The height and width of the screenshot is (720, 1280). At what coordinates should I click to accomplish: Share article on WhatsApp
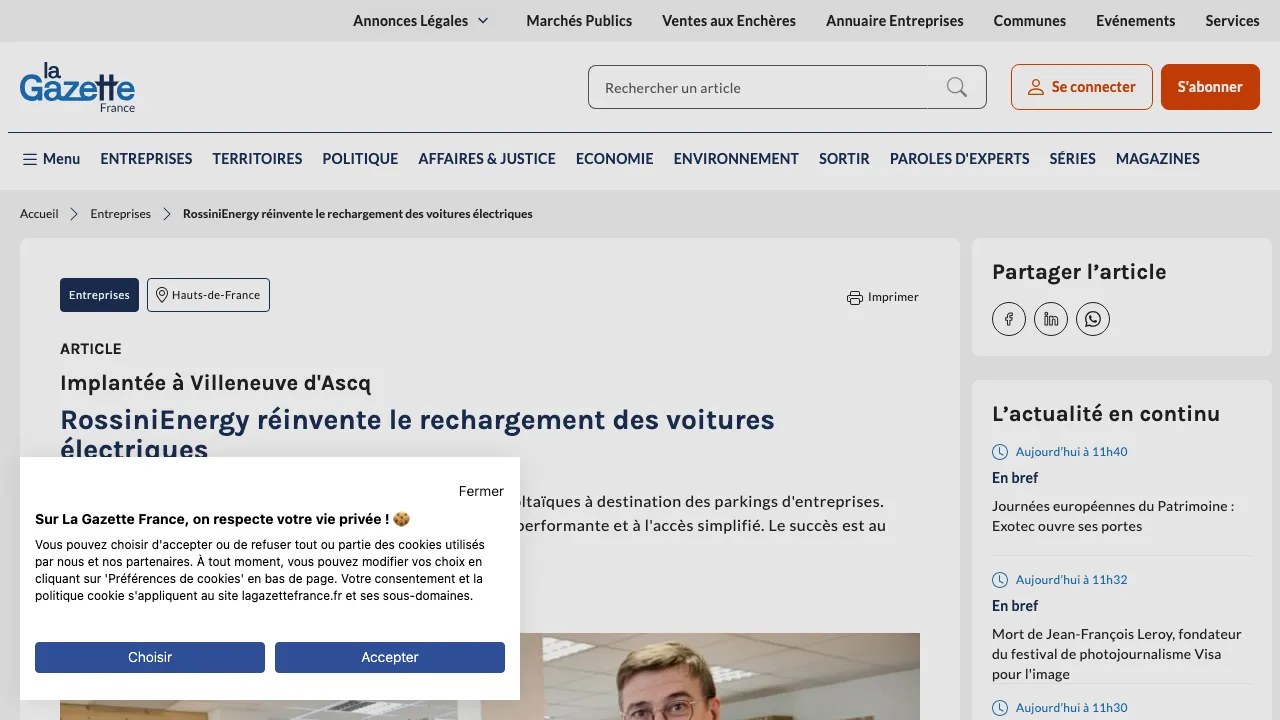pyautogui.click(x=1093, y=319)
